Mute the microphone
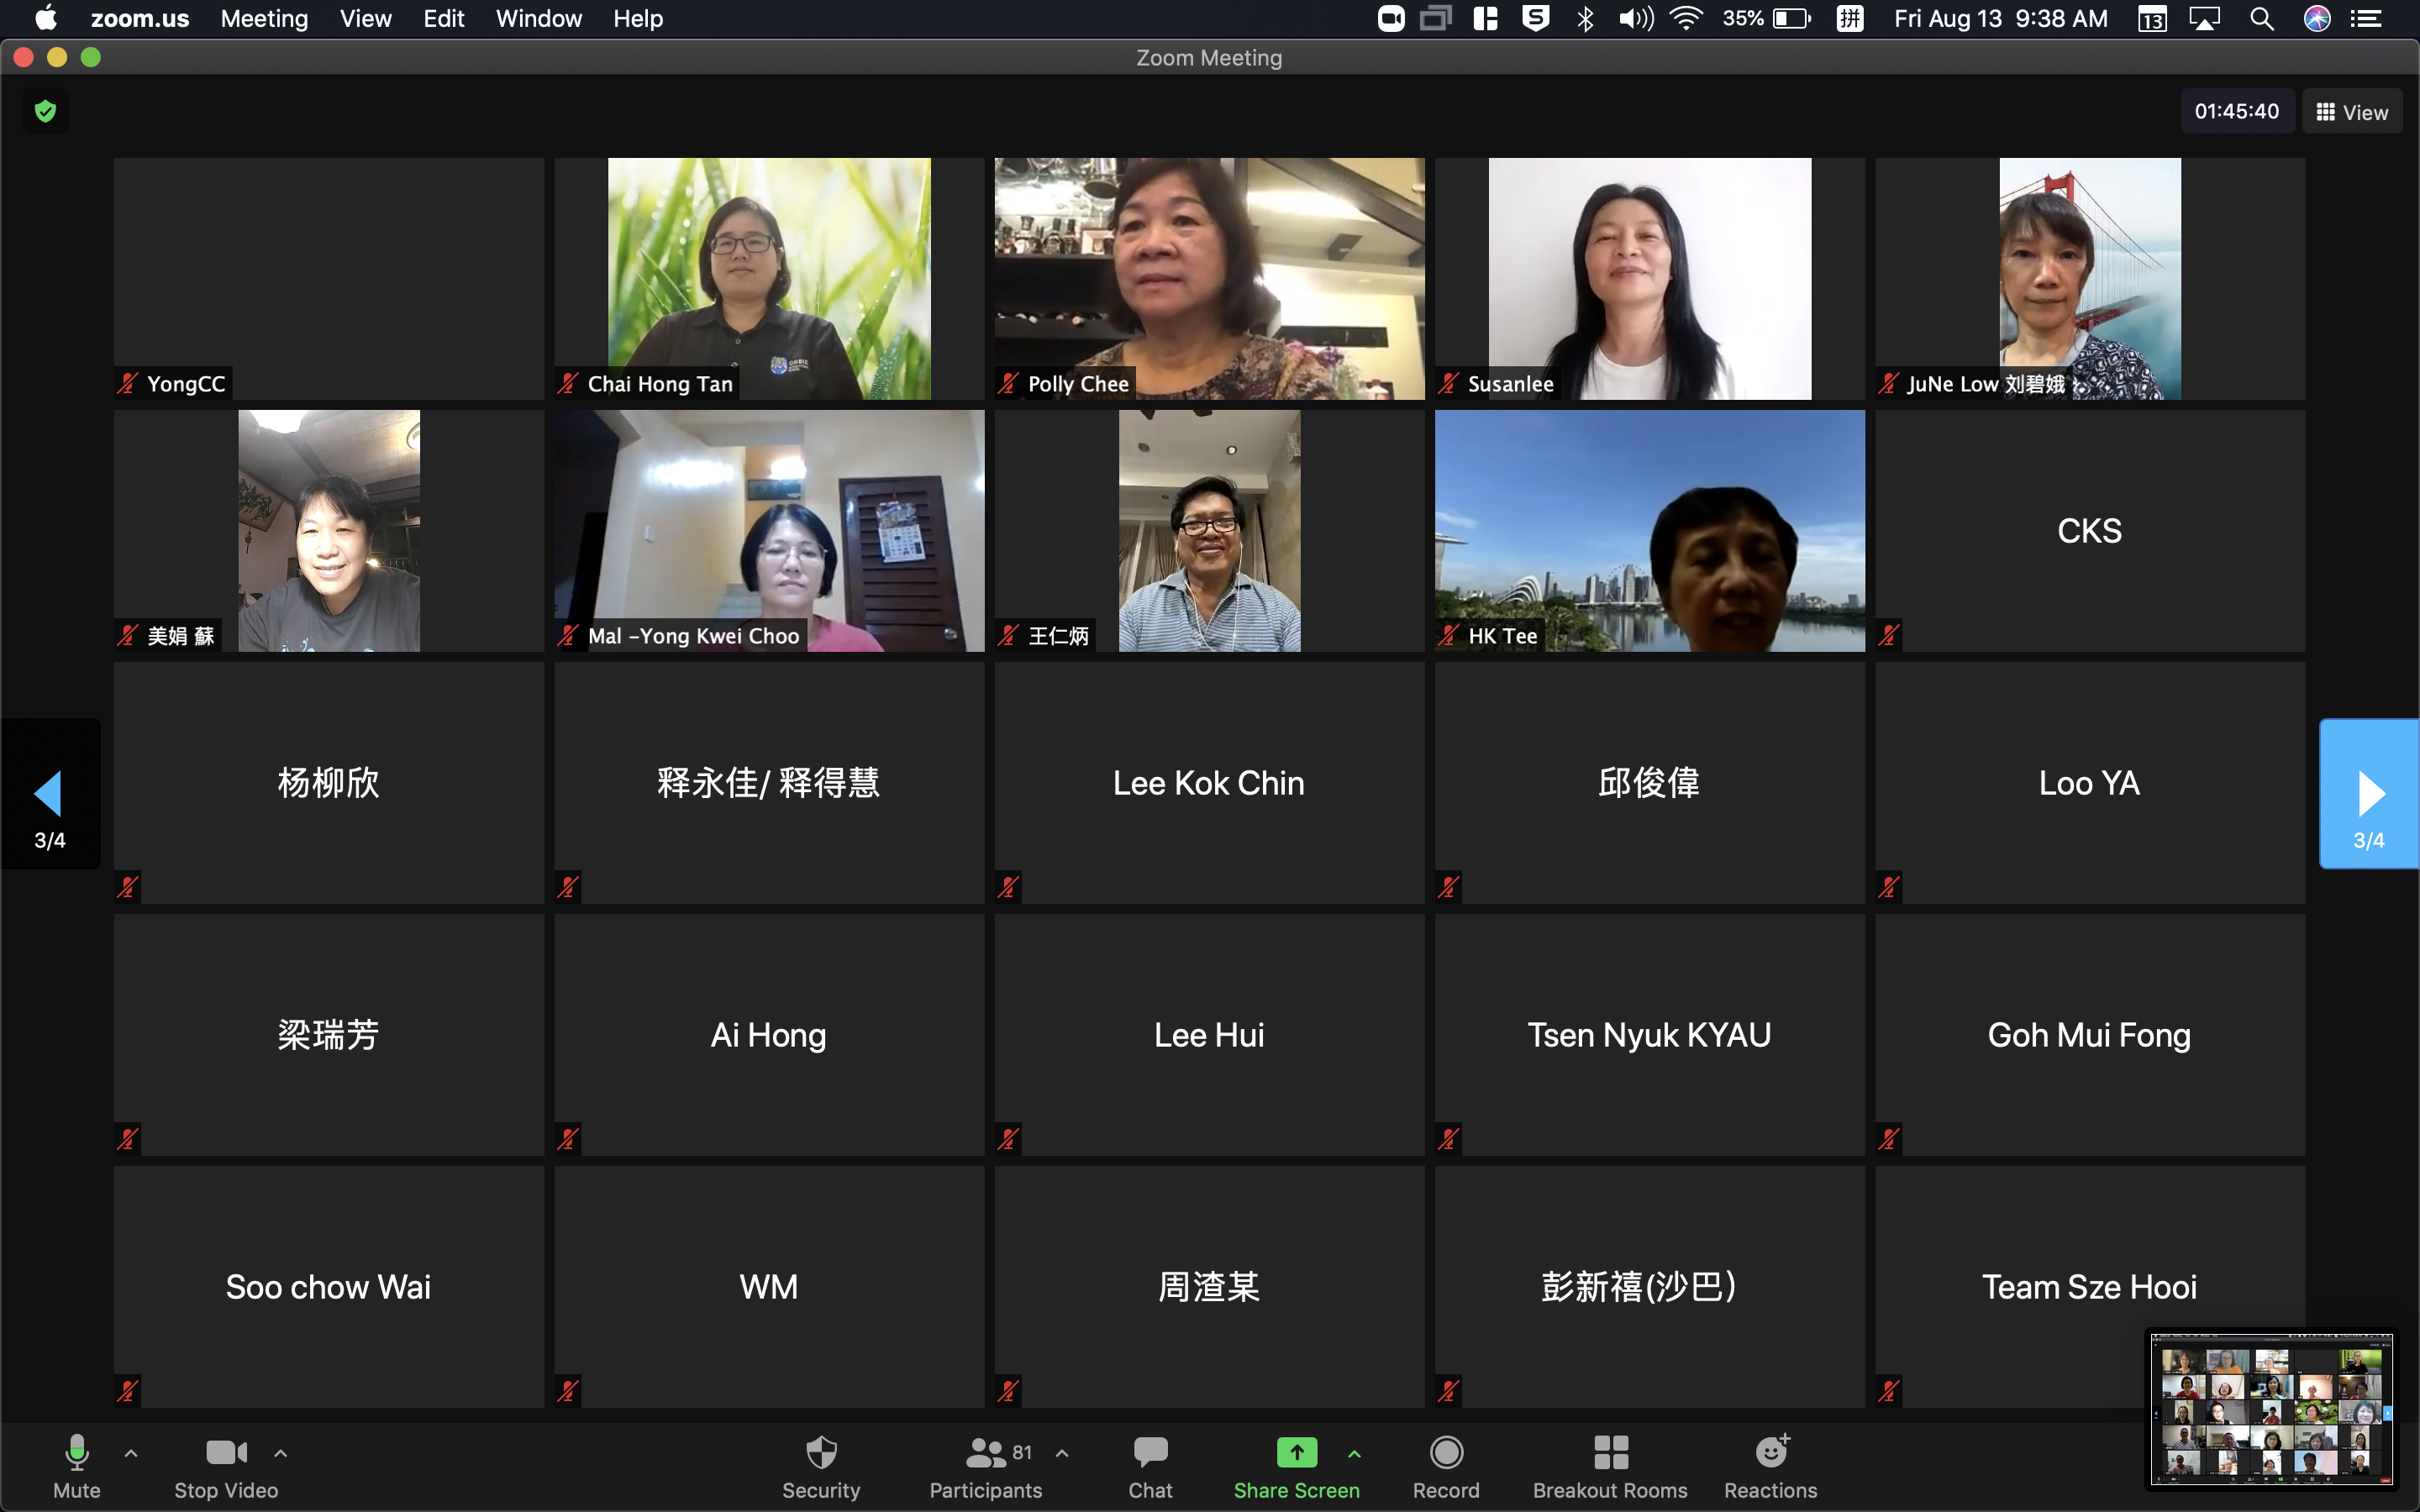 click(77, 1466)
